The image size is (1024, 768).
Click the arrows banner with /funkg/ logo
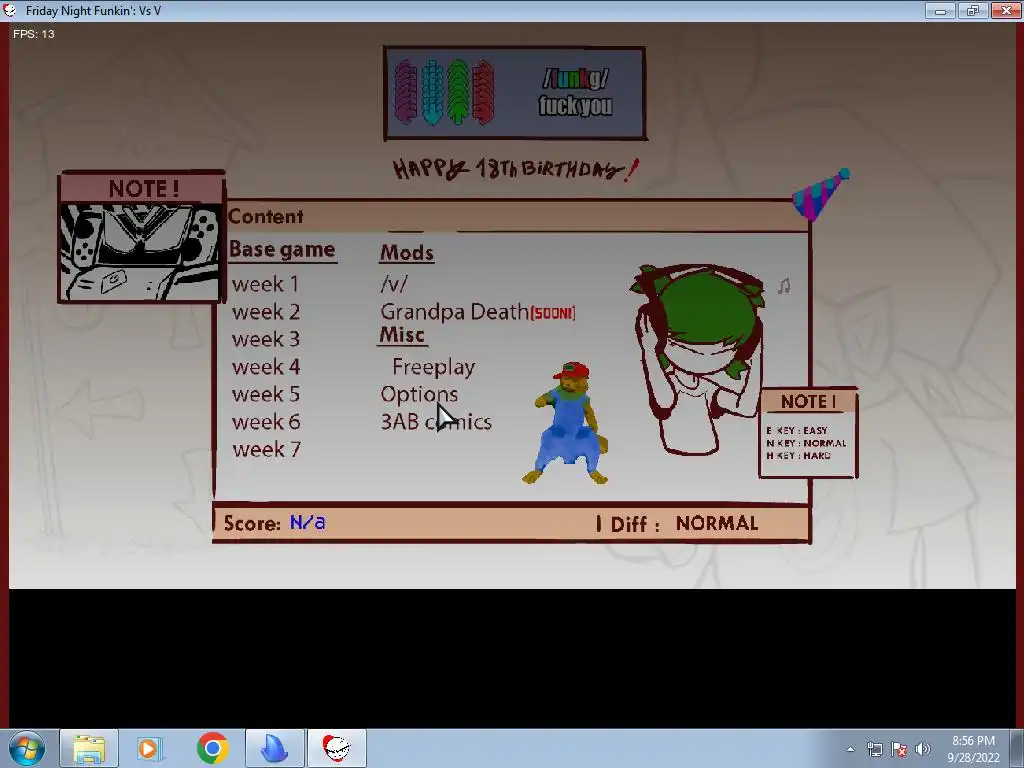[515, 93]
